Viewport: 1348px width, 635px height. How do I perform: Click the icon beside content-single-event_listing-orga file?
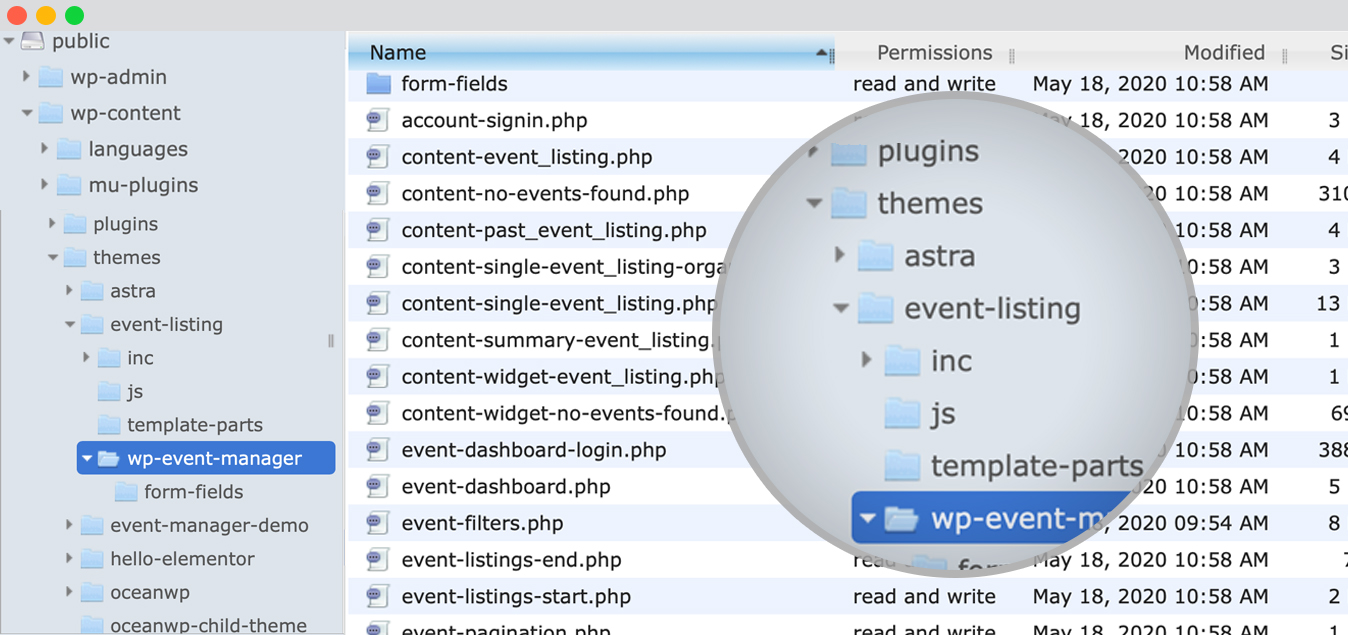tap(377, 267)
